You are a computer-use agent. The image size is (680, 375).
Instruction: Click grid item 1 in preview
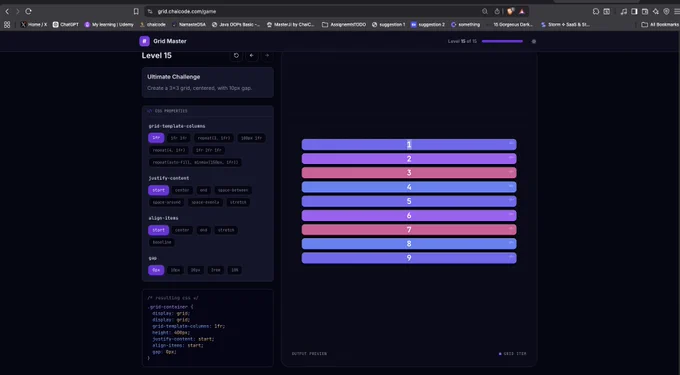pyautogui.click(x=409, y=145)
